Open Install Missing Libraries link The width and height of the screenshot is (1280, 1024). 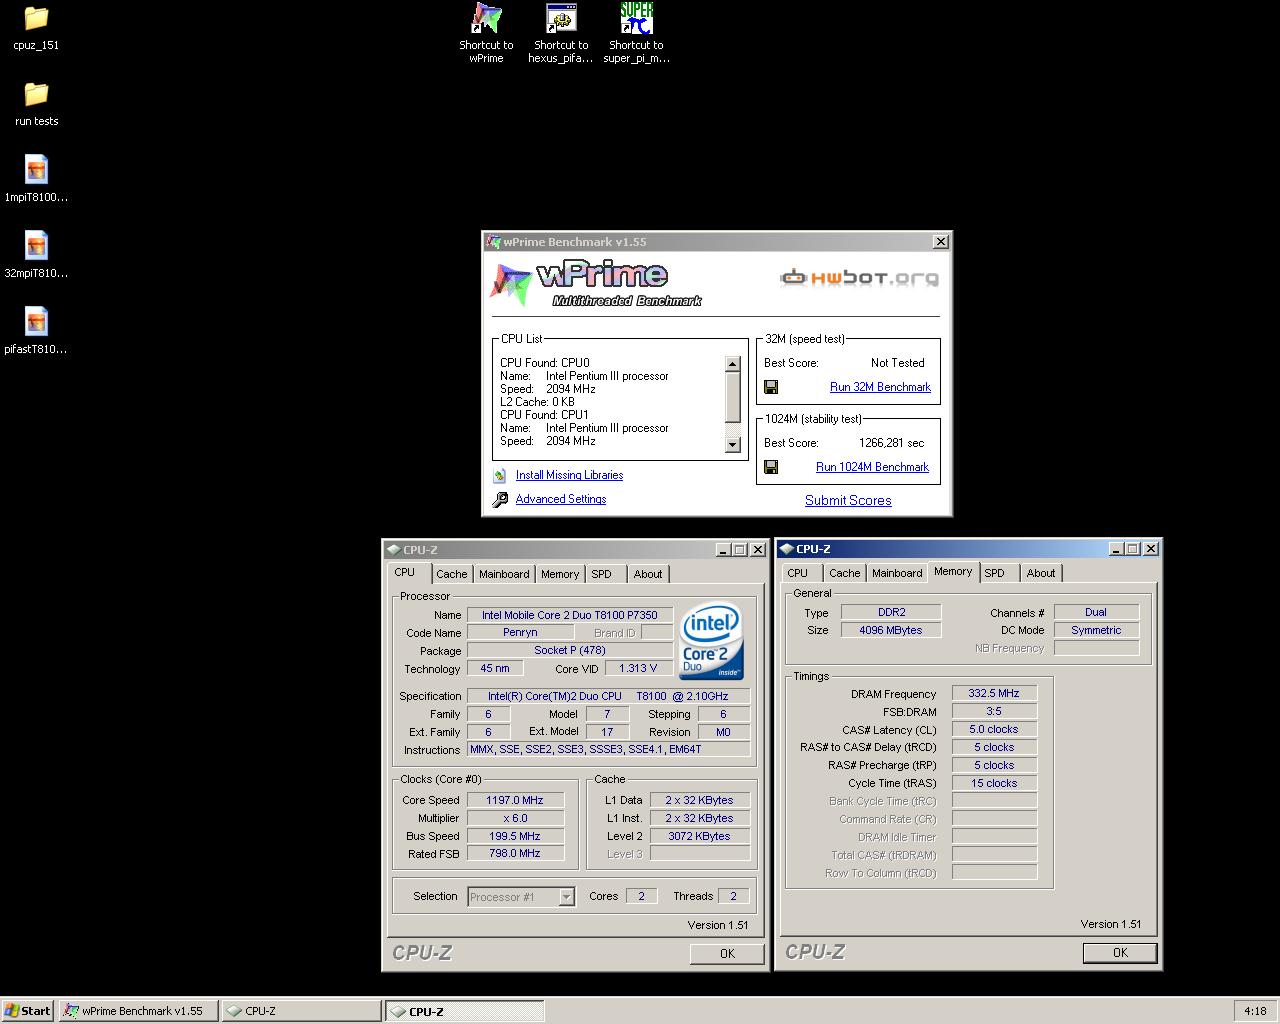[569, 475]
